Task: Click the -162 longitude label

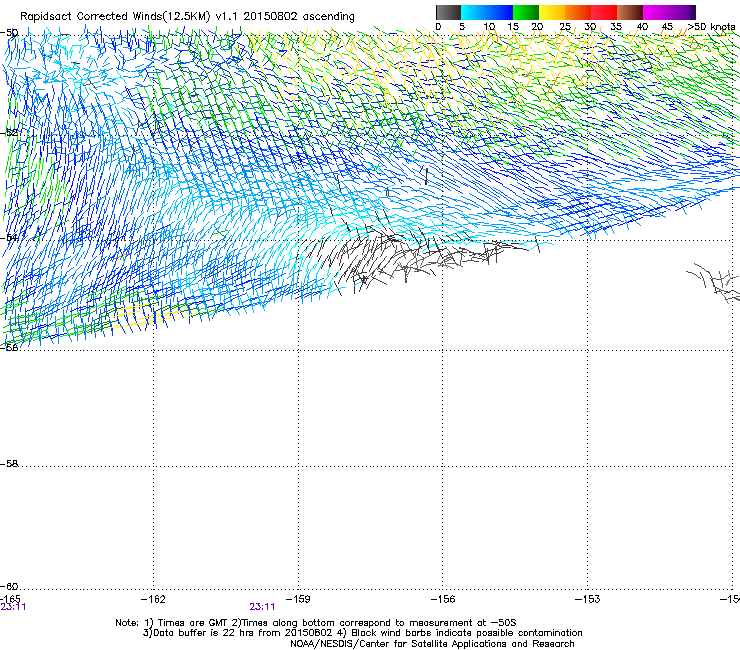Action: pyautogui.click(x=153, y=599)
